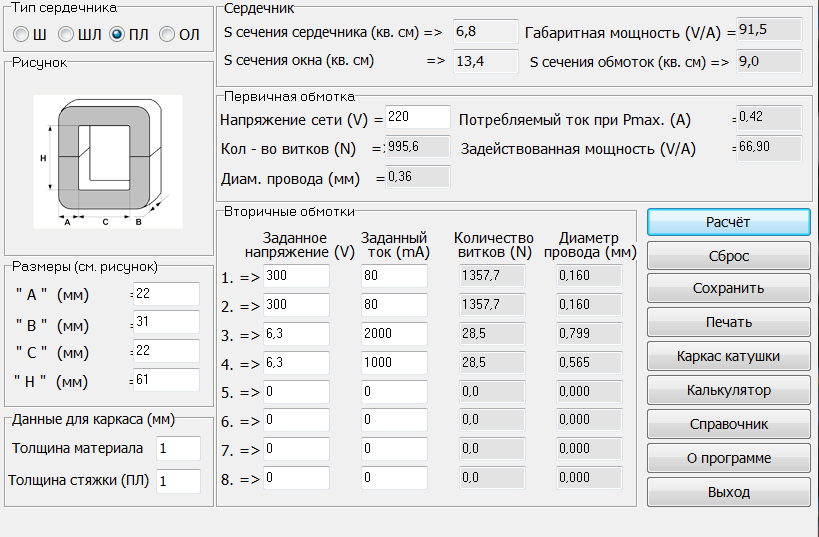This screenshot has width=819, height=537.
Task: Open the Каркас катушки window
Action: coord(729,356)
